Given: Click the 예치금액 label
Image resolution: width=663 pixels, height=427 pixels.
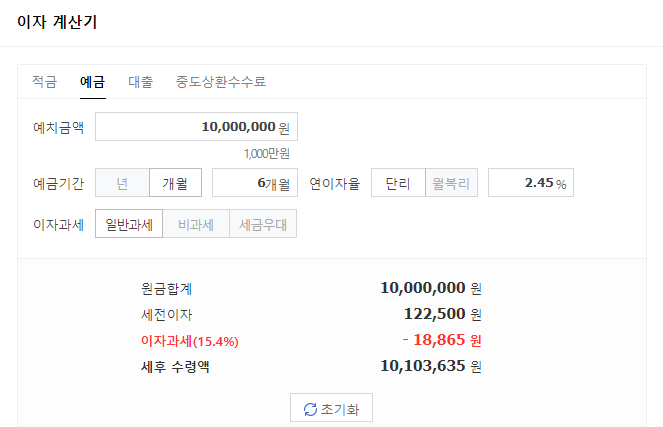Looking at the screenshot, I should click(59, 127).
